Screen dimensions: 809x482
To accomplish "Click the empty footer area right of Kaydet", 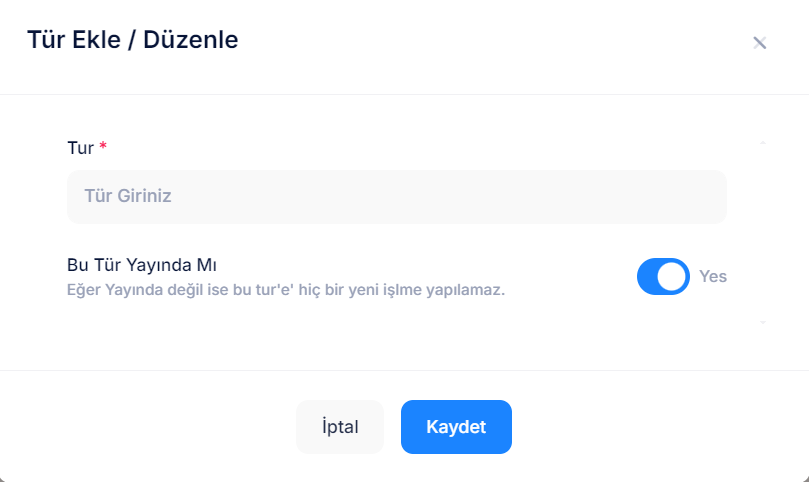I will pos(650,427).
